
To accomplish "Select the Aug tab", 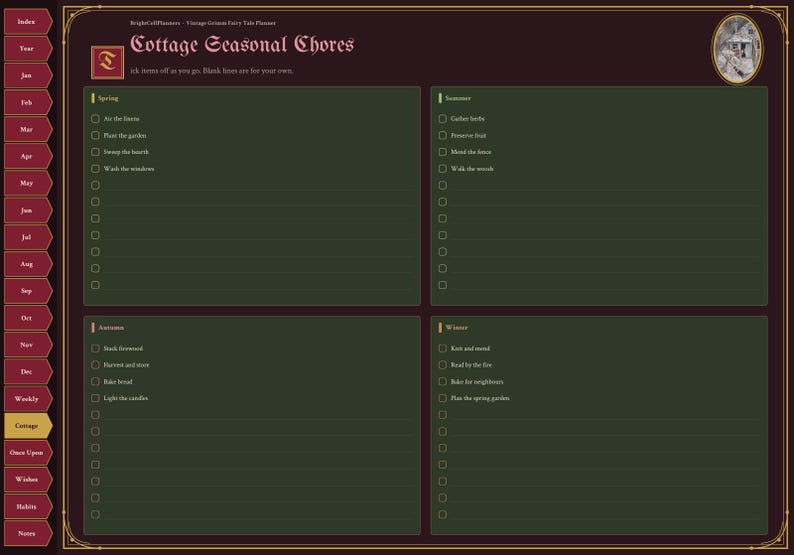I will [28, 264].
